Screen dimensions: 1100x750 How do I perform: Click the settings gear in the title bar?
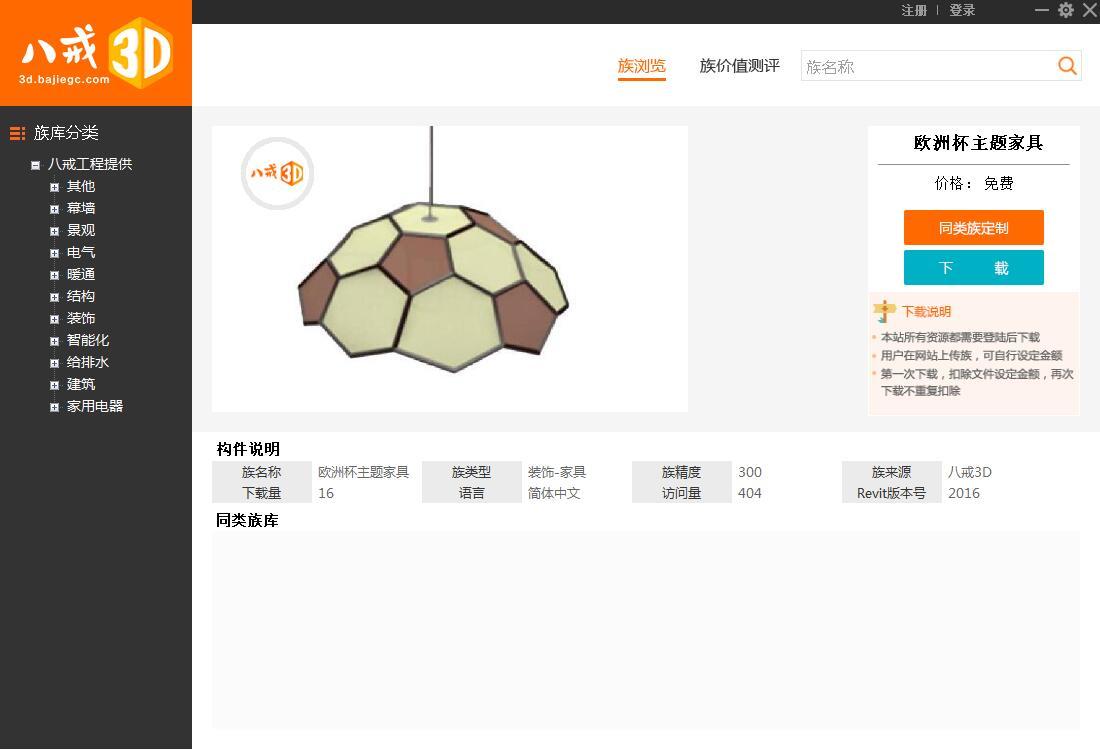pyautogui.click(x=1065, y=11)
